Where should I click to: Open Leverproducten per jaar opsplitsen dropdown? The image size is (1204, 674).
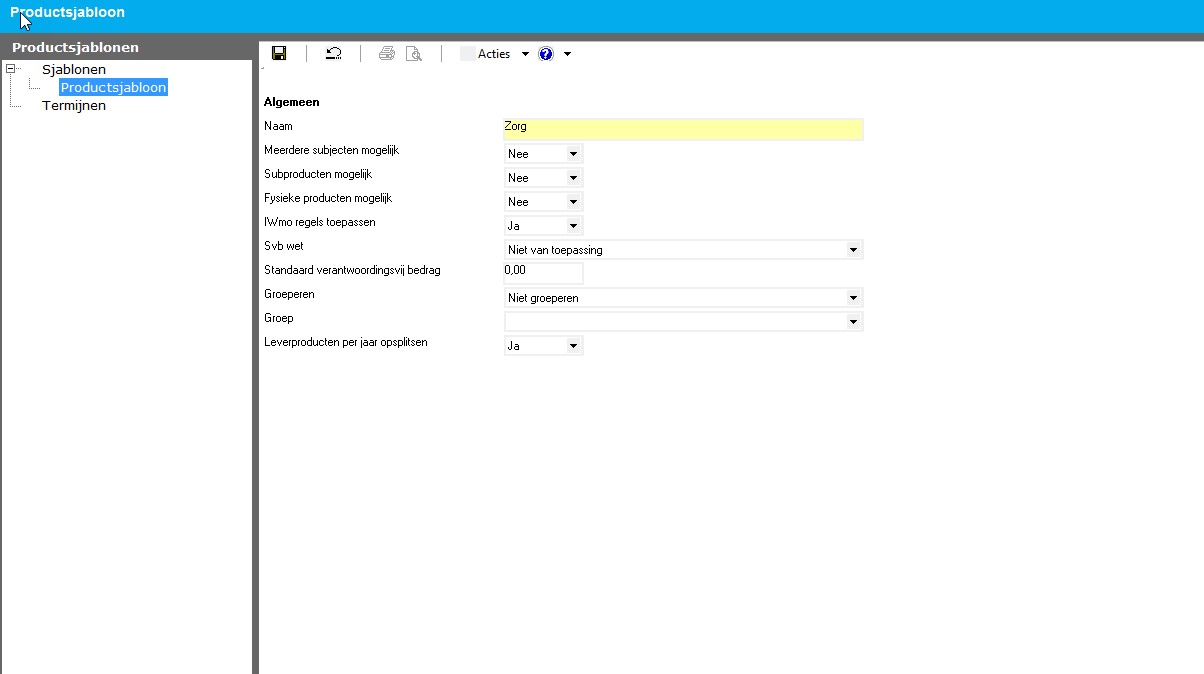click(573, 346)
